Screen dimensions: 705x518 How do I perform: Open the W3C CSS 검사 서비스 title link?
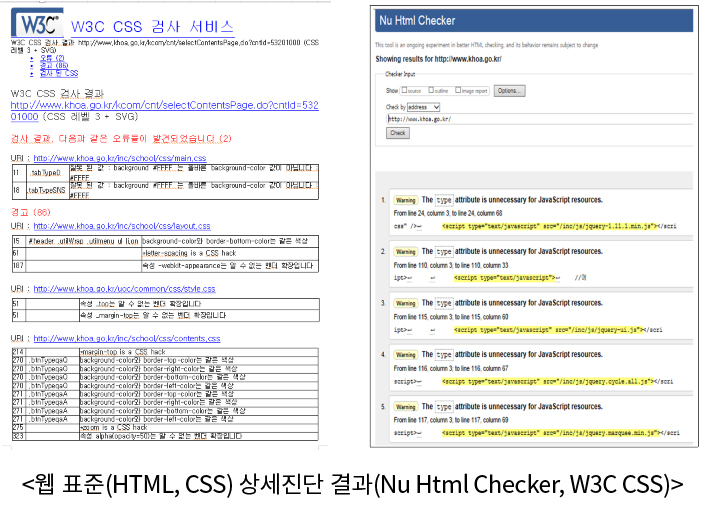[x=152, y=27]
